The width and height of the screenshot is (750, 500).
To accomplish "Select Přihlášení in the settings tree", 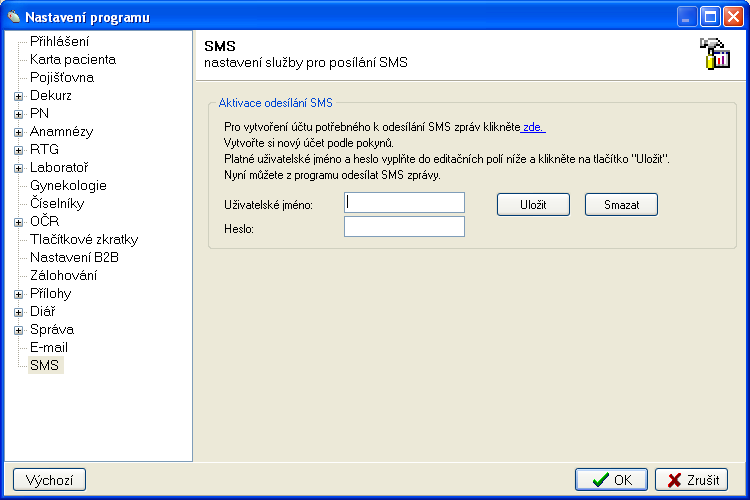I will point(59,42).
